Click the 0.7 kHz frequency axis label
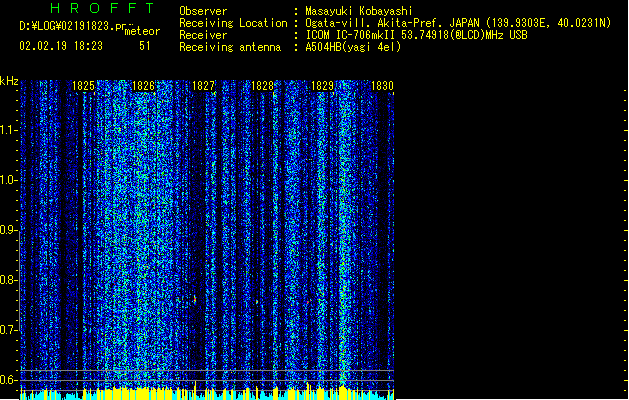Image resolution: width=629 pixels, height=400 pixels. [x=8, y=330]
